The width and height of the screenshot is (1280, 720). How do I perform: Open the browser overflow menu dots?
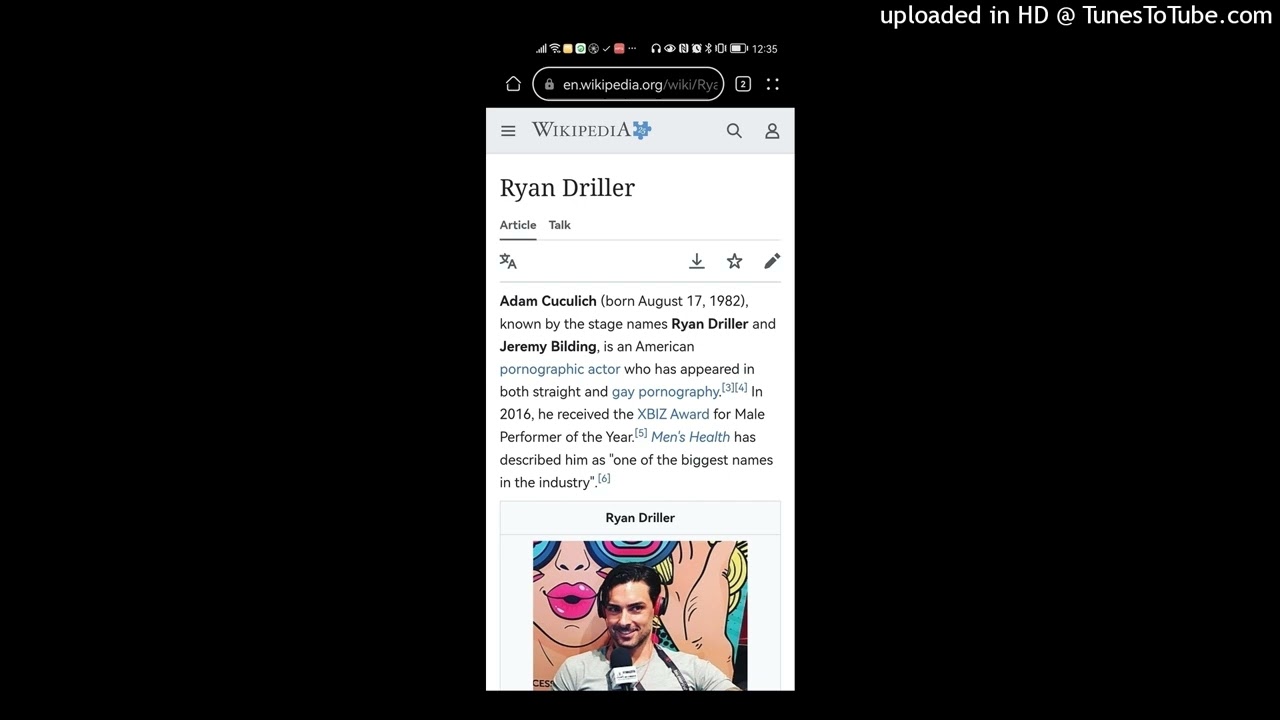[x=773, y=84]
